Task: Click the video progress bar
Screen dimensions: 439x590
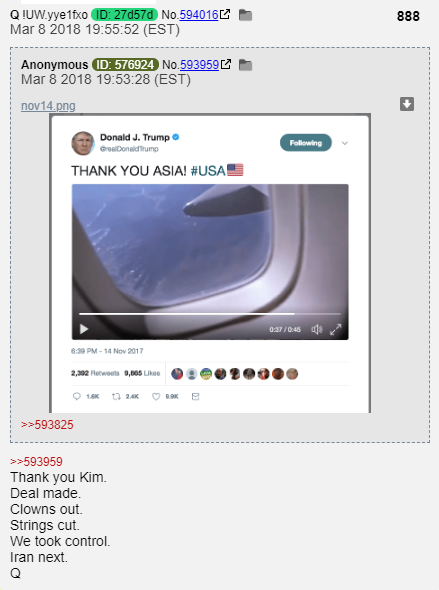Action: (210, 313)
